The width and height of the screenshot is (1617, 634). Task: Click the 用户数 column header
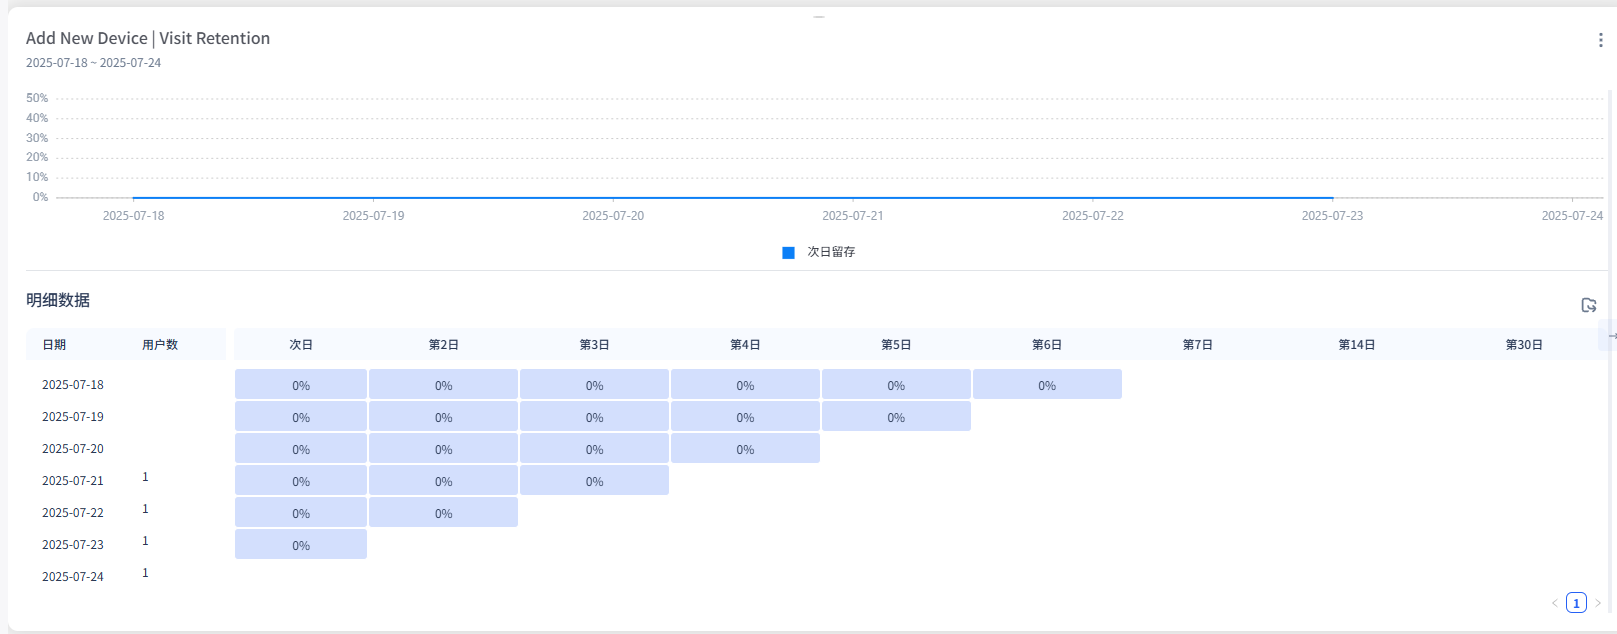tap(160, 345)
